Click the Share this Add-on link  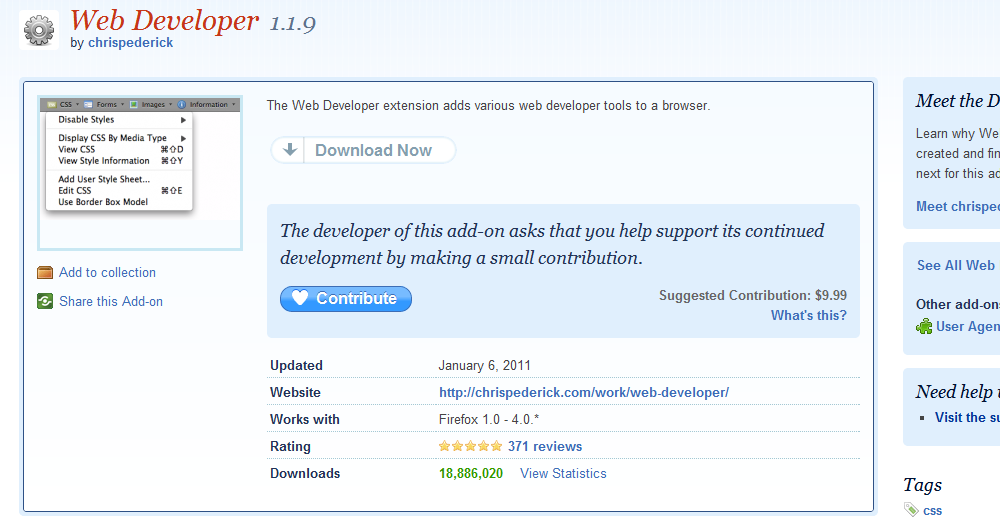click(x=111, y=301)
